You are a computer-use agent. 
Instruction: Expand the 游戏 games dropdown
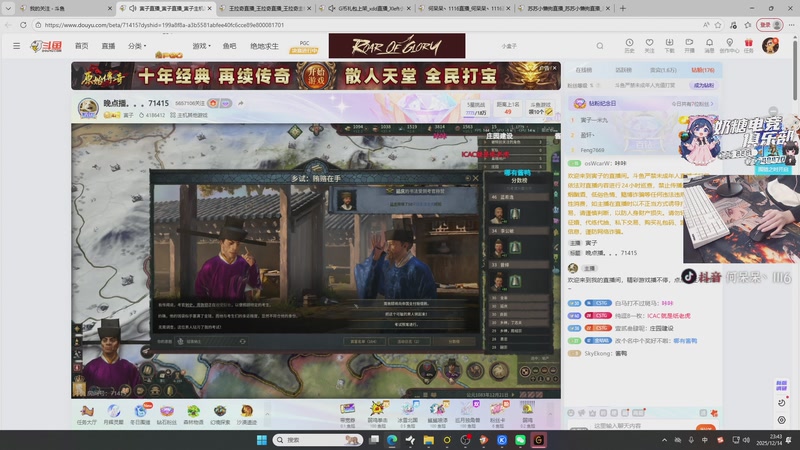201,46
